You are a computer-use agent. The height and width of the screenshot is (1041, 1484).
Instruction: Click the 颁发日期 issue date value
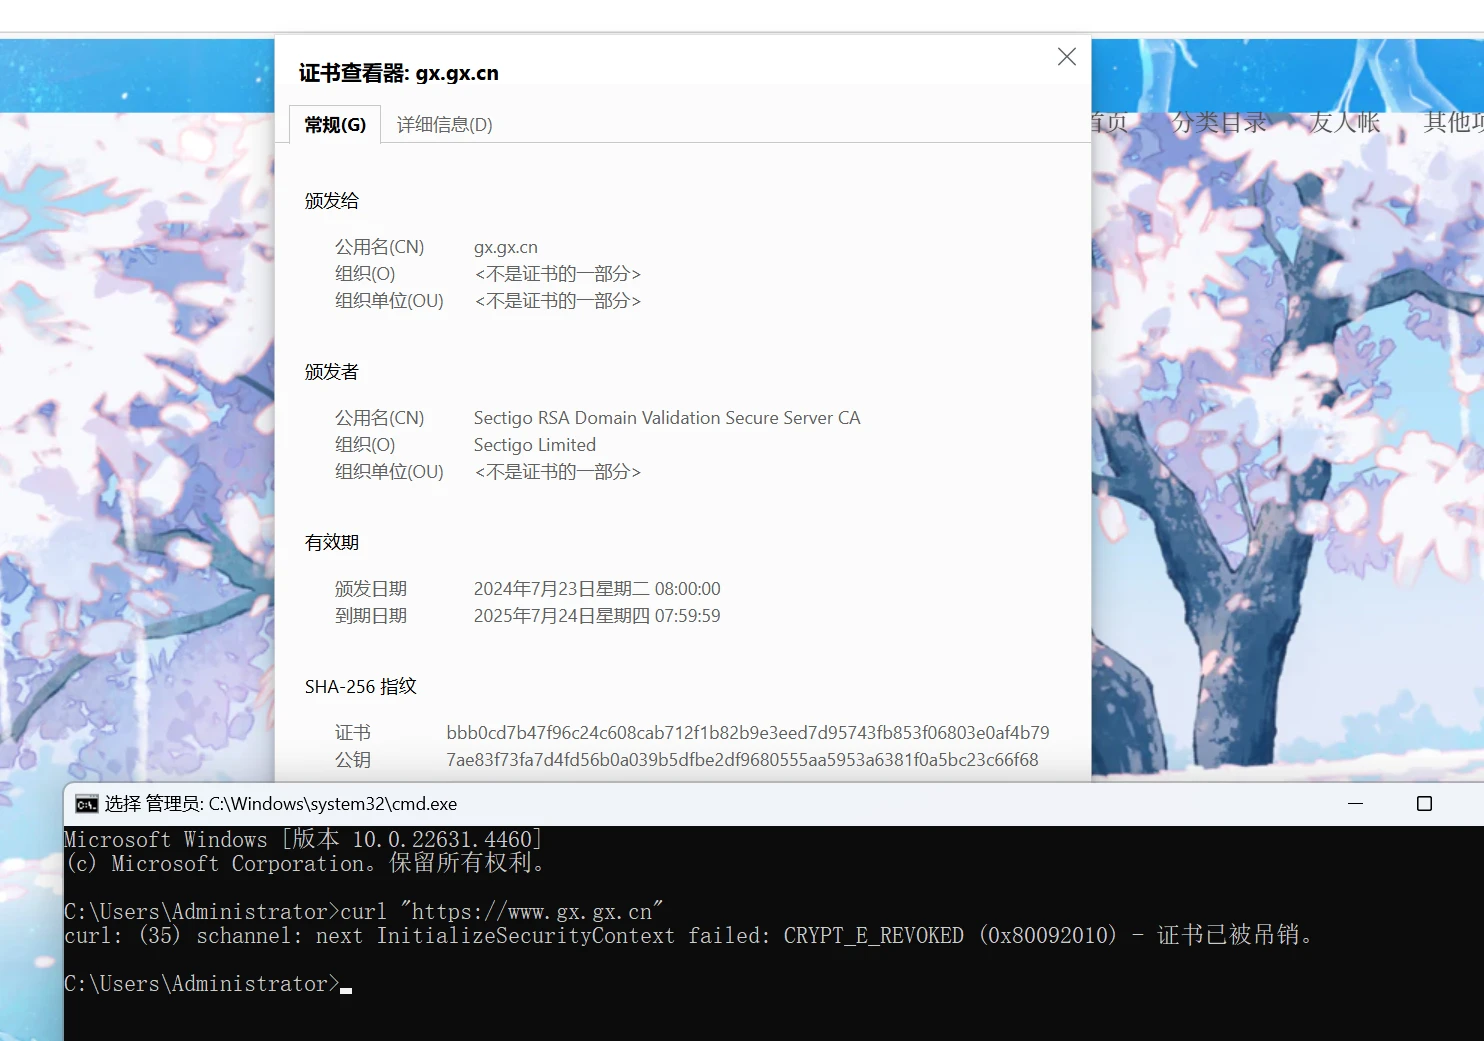coord(596,589)
